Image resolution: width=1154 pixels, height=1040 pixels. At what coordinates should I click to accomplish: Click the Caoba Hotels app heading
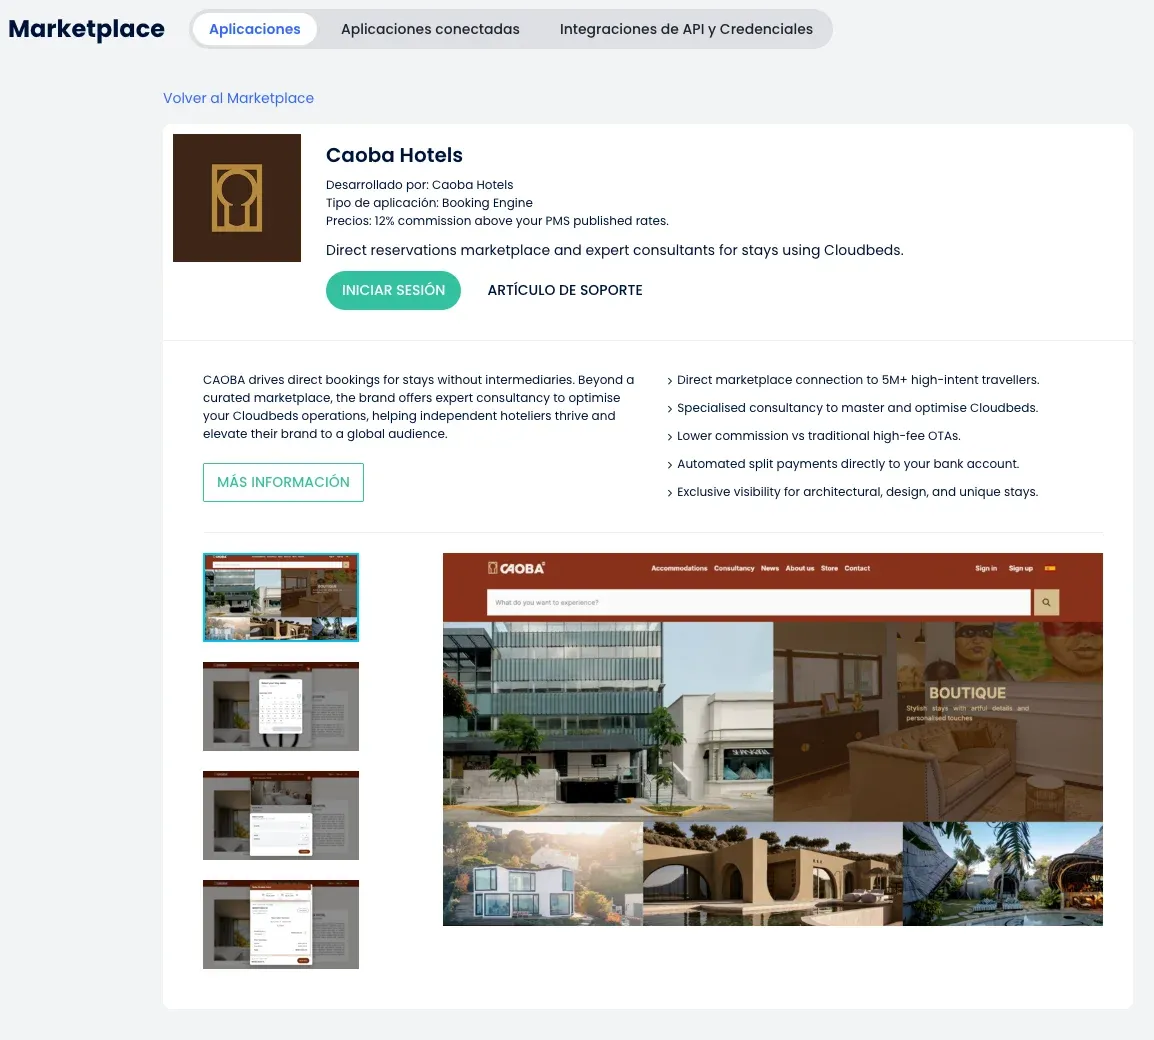click(394, 155)
